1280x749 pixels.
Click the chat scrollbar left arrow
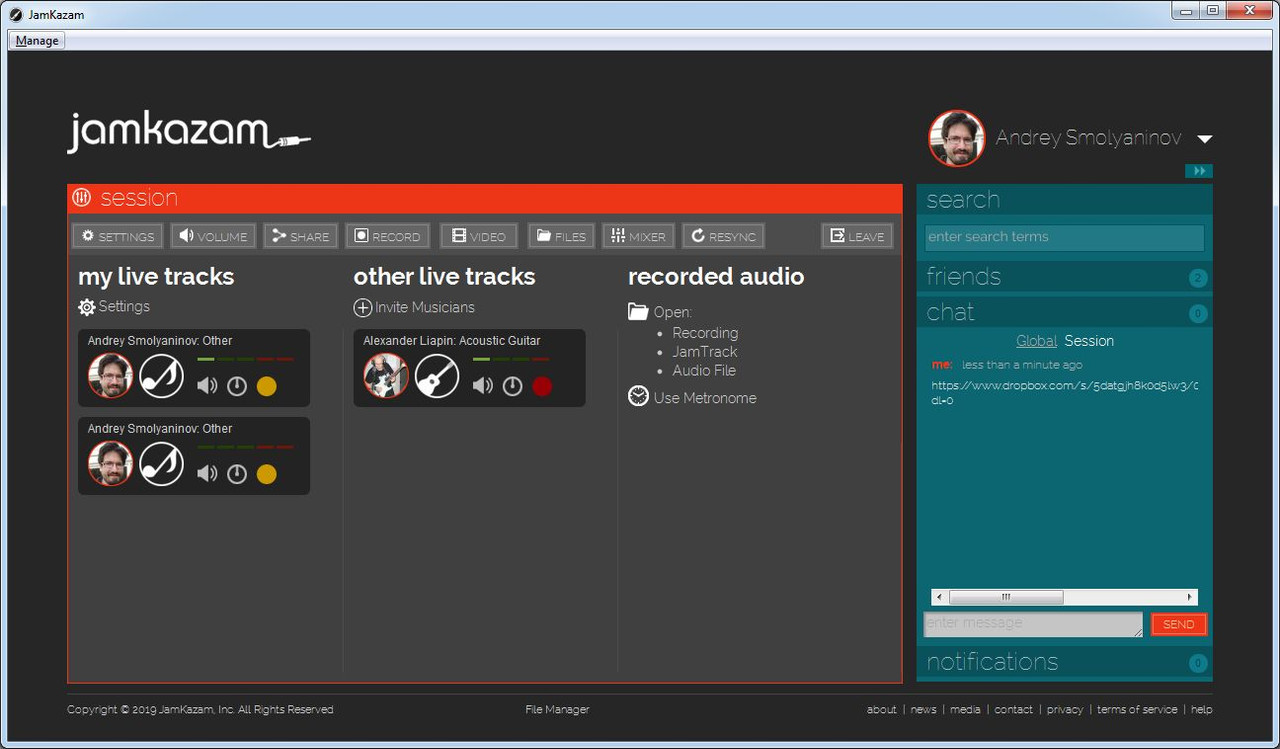[x=938, y=597]
